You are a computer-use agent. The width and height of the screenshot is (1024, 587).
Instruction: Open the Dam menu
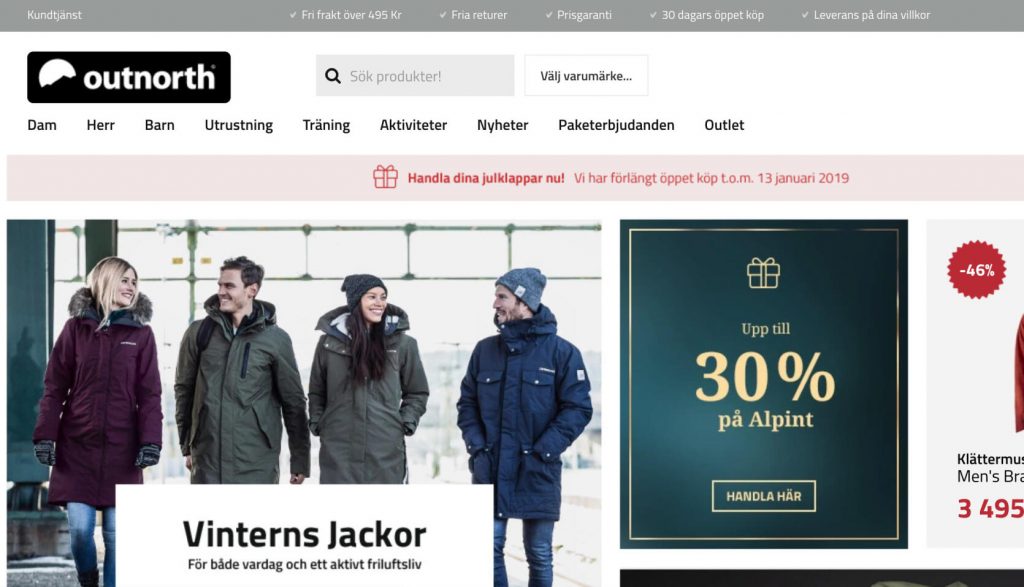(42, 125)
